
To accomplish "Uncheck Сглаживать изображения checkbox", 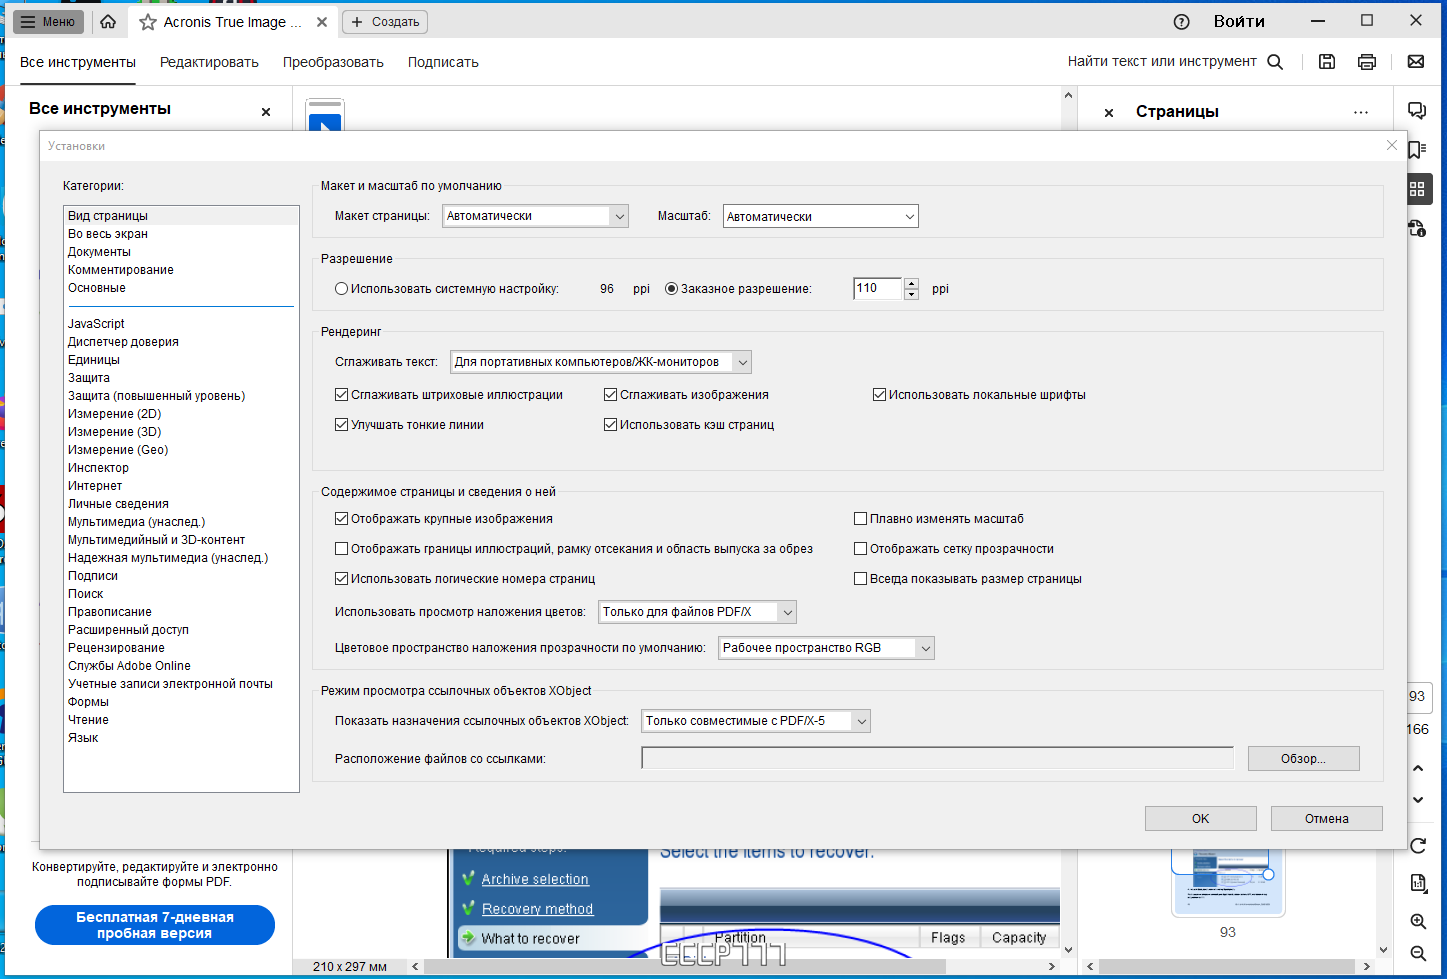I will click(x=610, y=395).
